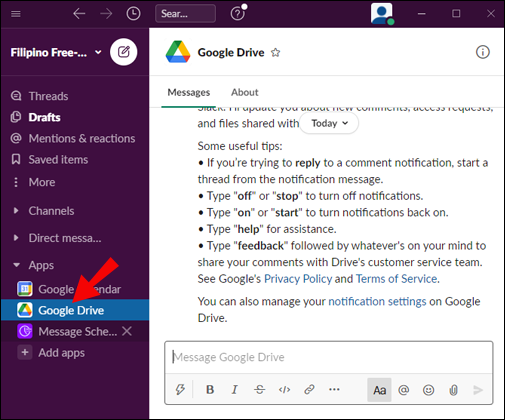Star the Google Drive conversation
Viewport: 505px width, 420px height.
coord(275,52)
